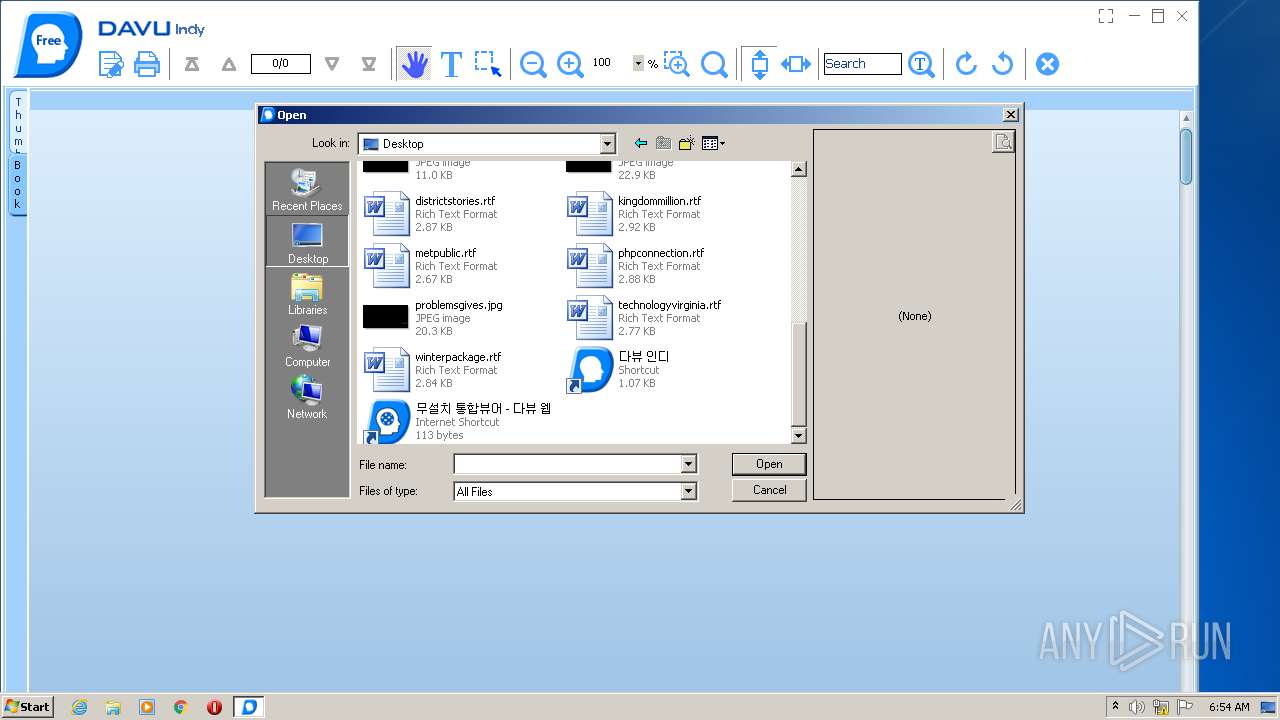Click the Open button

pyautogui.click(x=769, y=464)
